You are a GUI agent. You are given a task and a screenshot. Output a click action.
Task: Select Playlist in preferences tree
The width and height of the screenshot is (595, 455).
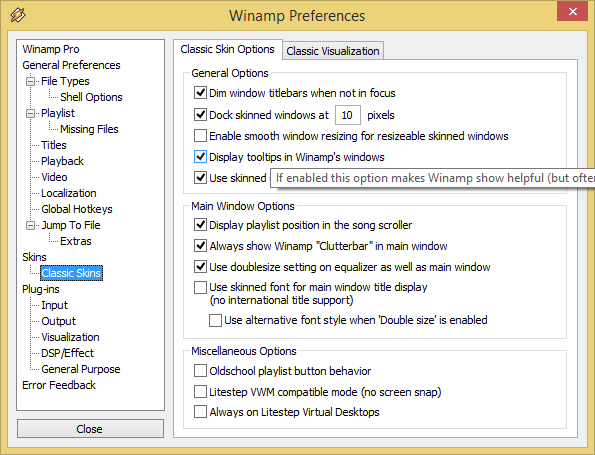(58, 113)
